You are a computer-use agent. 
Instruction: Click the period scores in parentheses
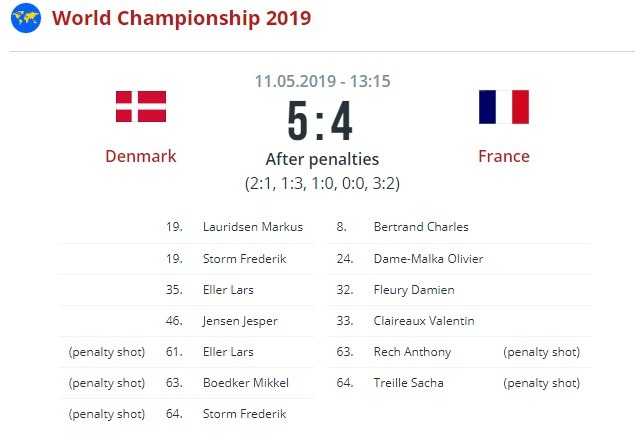tap(321, 183)
